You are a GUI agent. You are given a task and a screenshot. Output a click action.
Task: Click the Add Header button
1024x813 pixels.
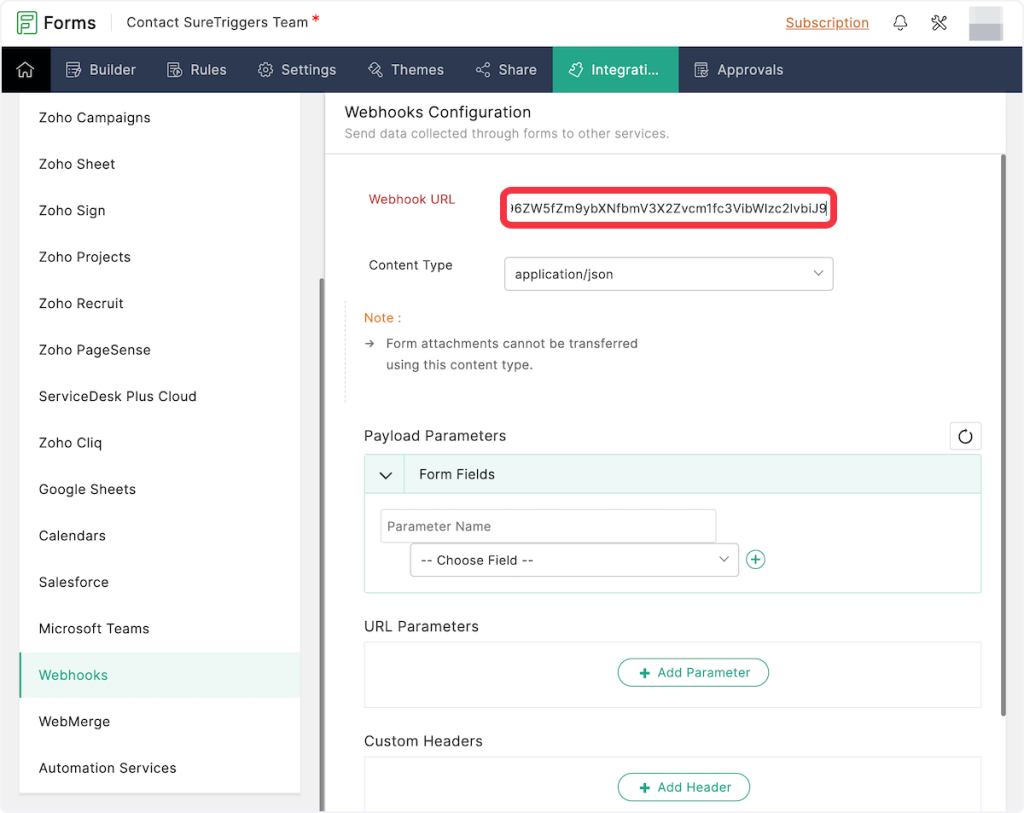click(x=684, y=788)
